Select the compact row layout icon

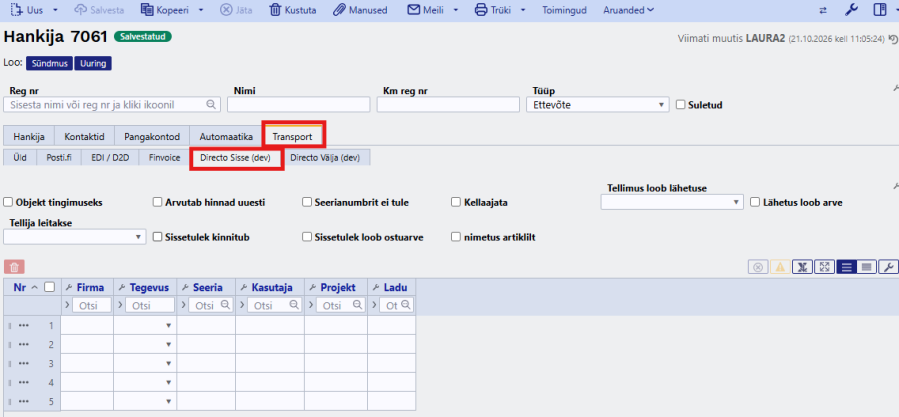[867, 267]
